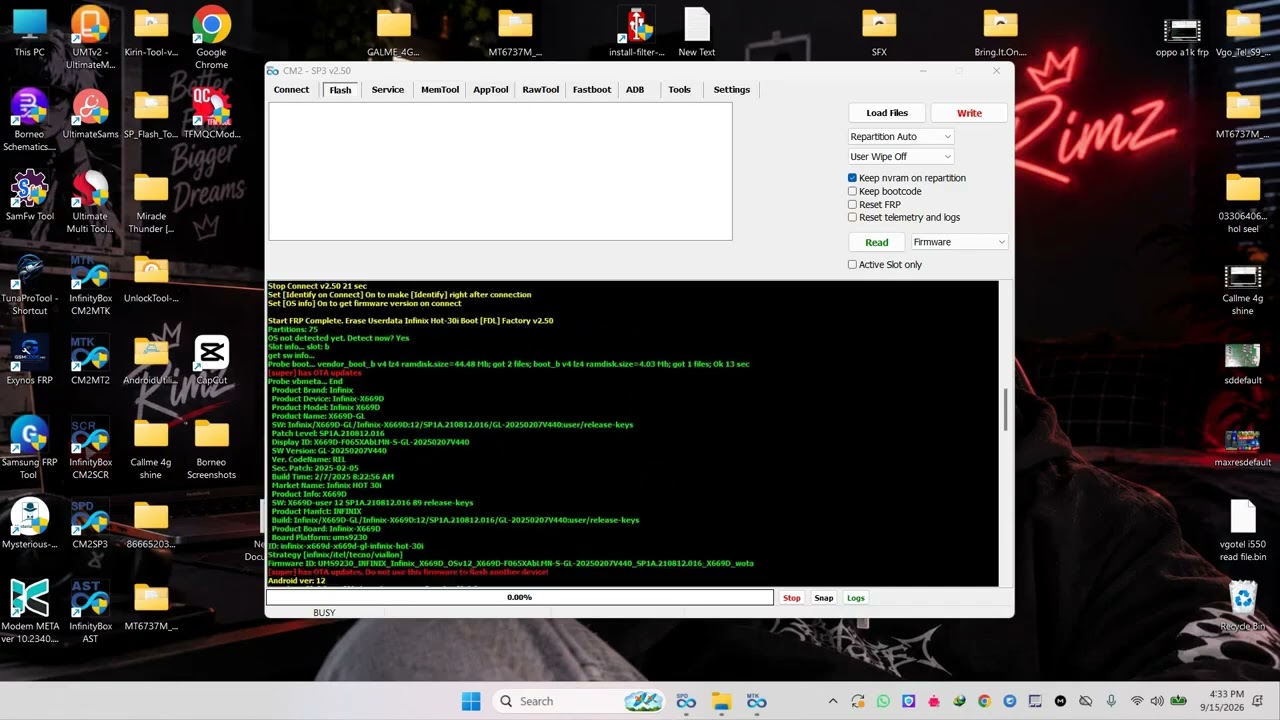
Task: Launch Google Chrome from the desktop
Action: (x=211, y=38)
